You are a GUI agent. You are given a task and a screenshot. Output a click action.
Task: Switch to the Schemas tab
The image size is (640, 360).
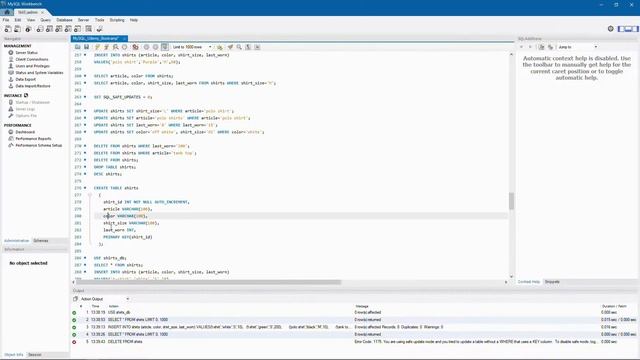[x=41, y=241]
